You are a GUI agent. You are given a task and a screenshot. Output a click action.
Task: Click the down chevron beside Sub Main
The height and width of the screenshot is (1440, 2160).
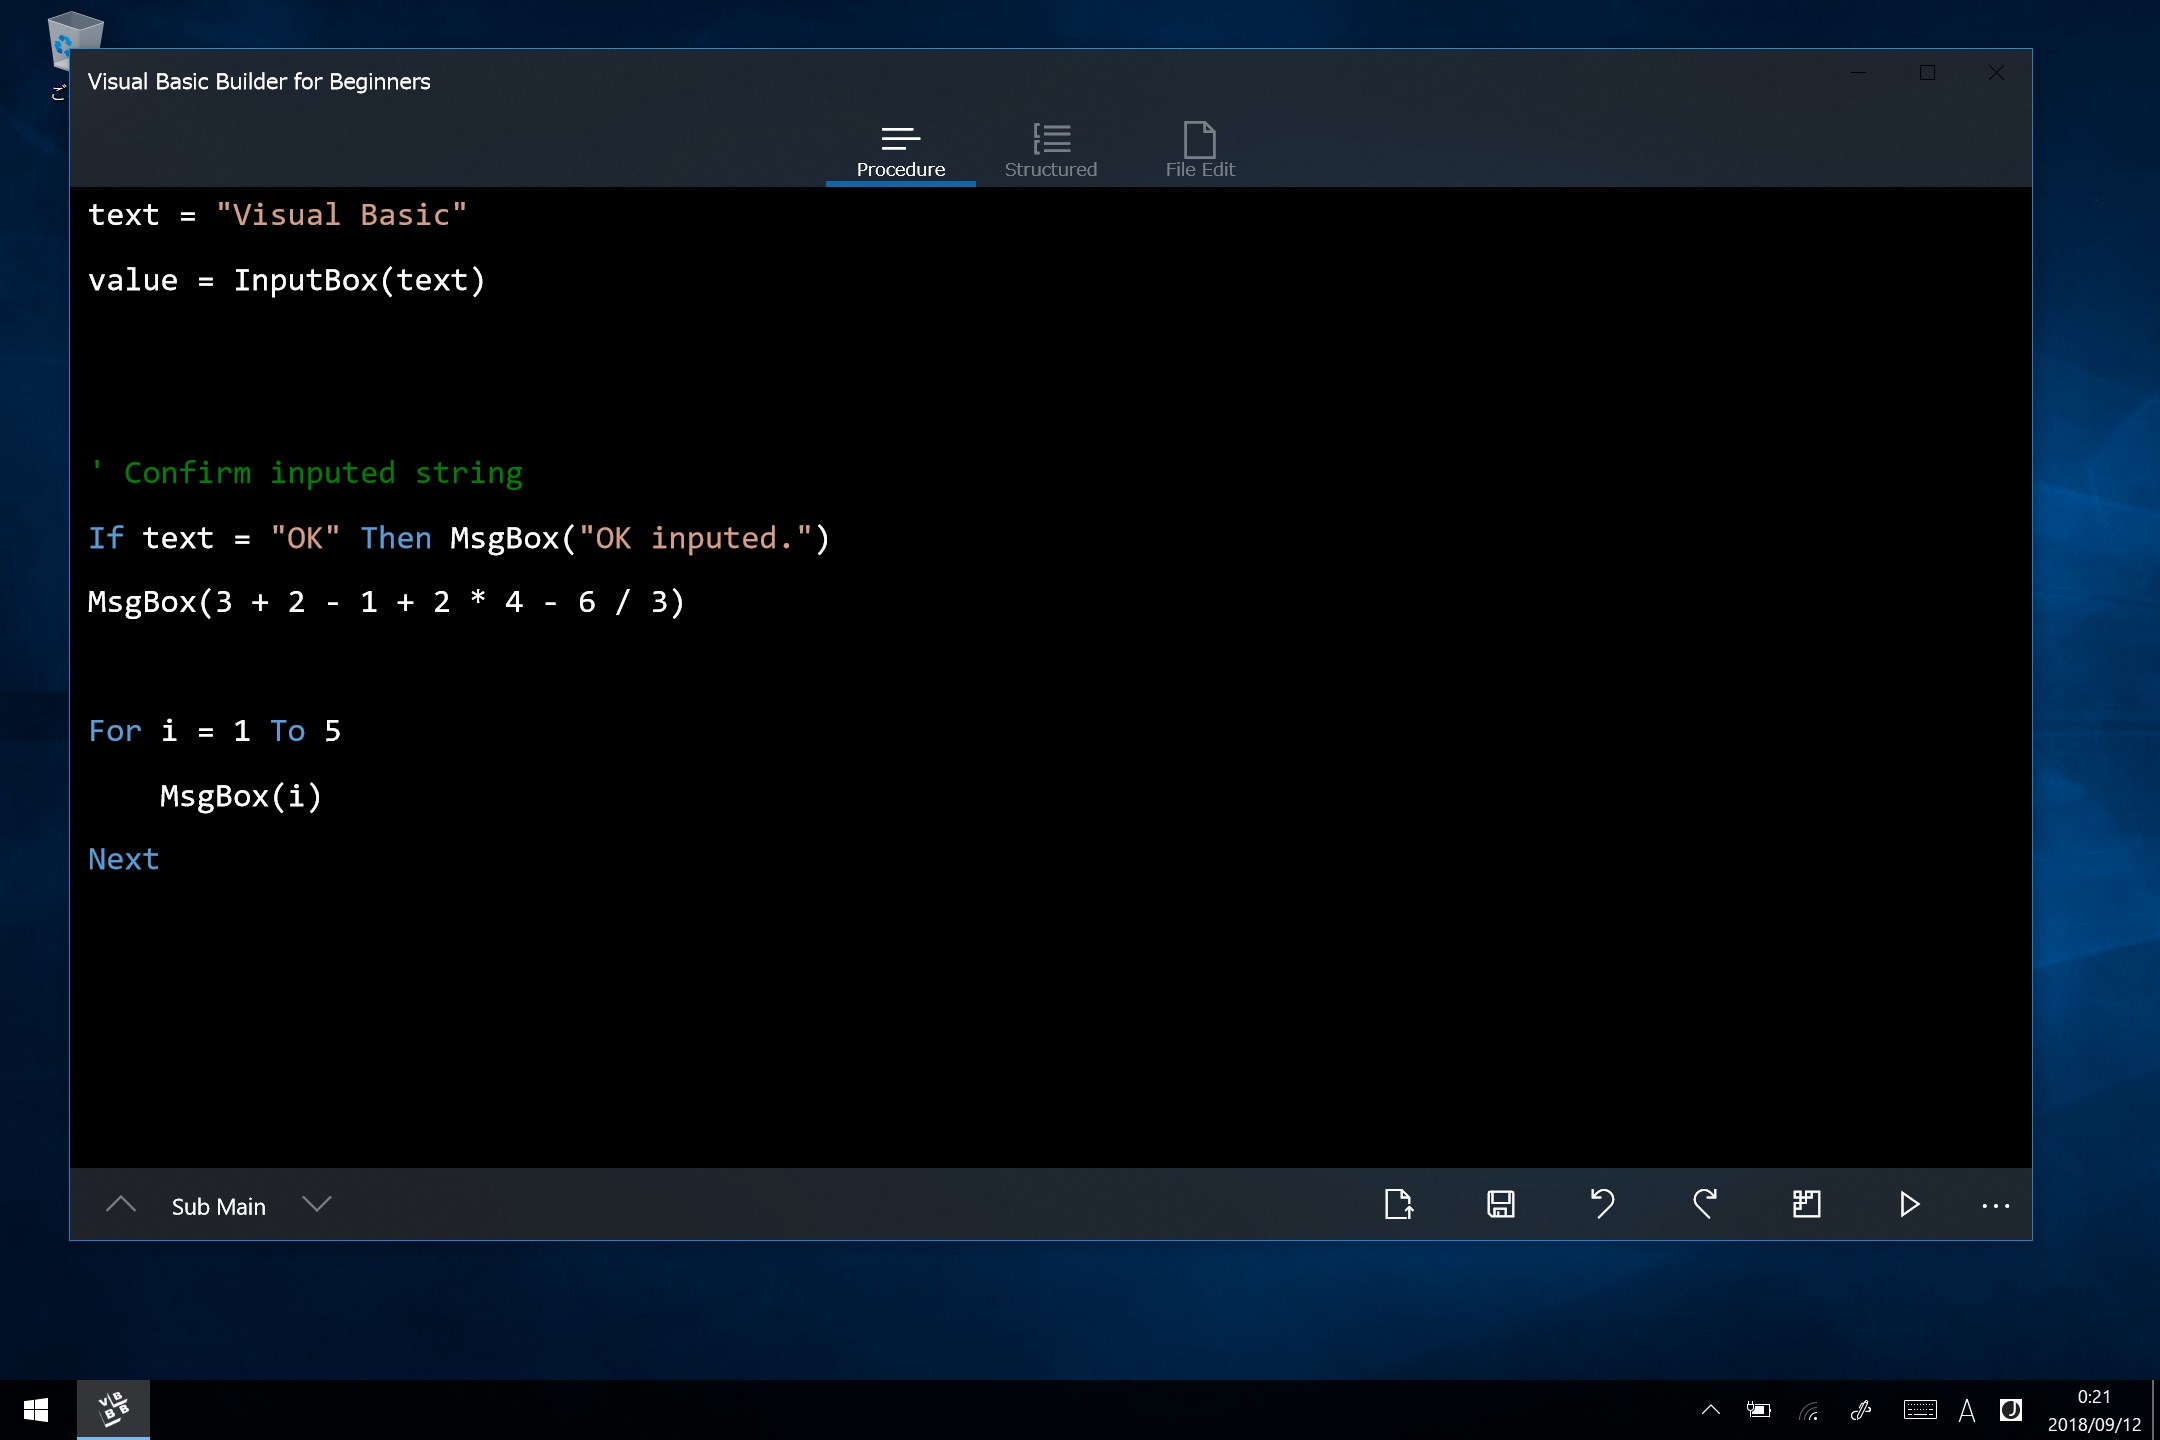[316, 1204]
